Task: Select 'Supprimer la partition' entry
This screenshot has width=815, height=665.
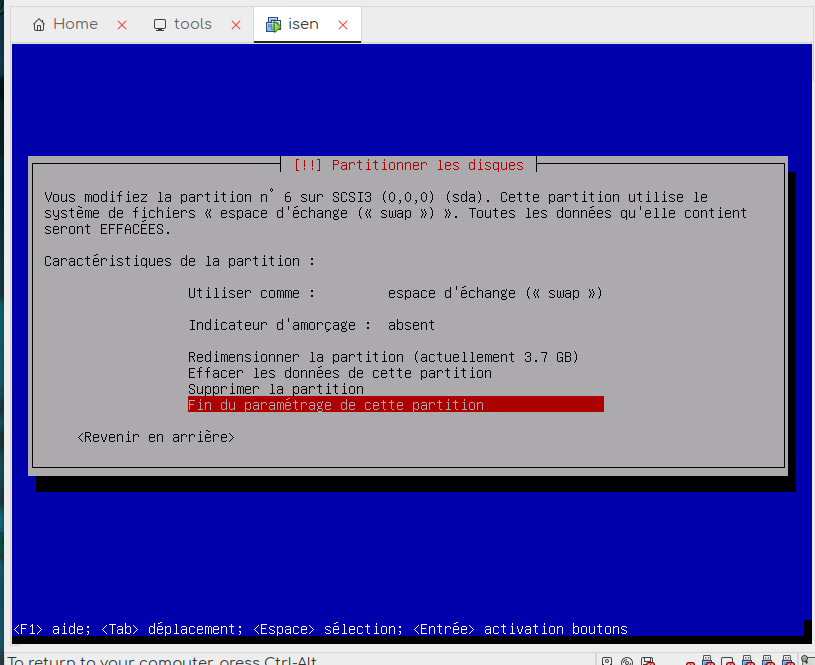Action: click(x=276, y=389)
